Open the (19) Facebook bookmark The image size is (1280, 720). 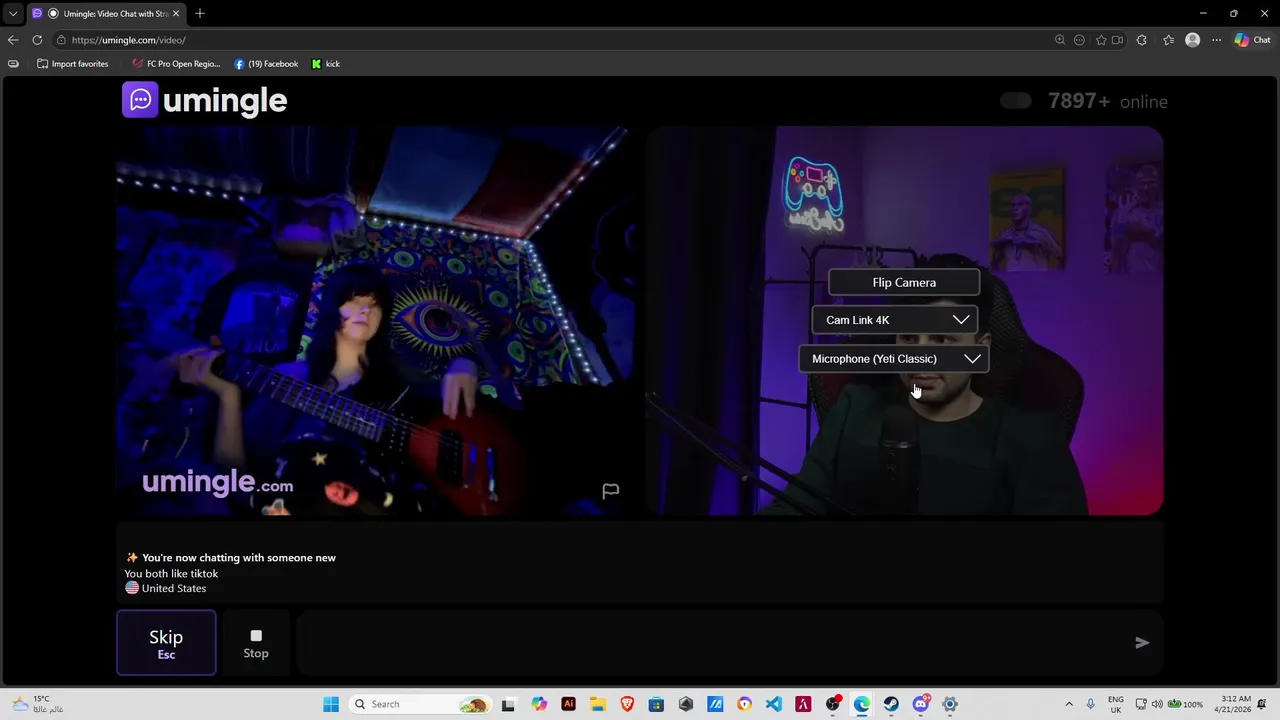266,64
